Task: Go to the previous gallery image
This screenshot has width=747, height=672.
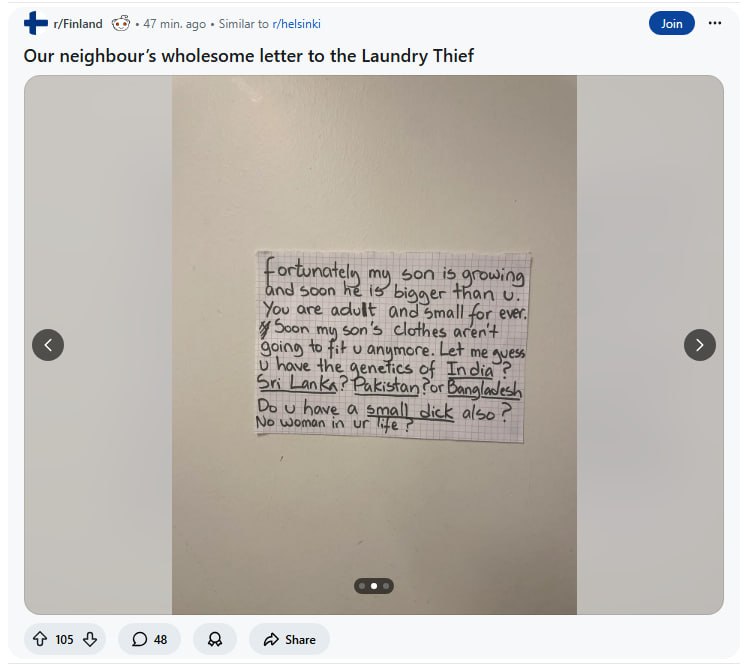Action: [48, 345]
